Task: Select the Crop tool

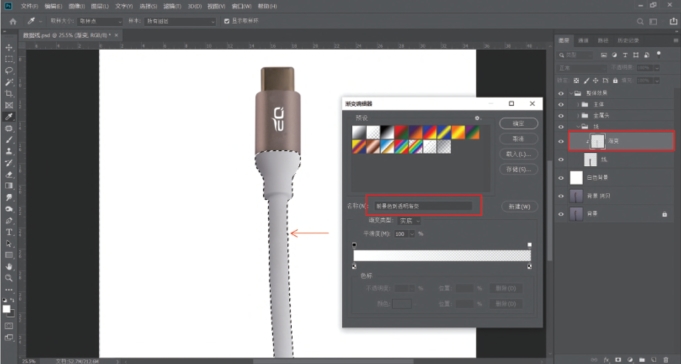Action: (x=9, y=93)
